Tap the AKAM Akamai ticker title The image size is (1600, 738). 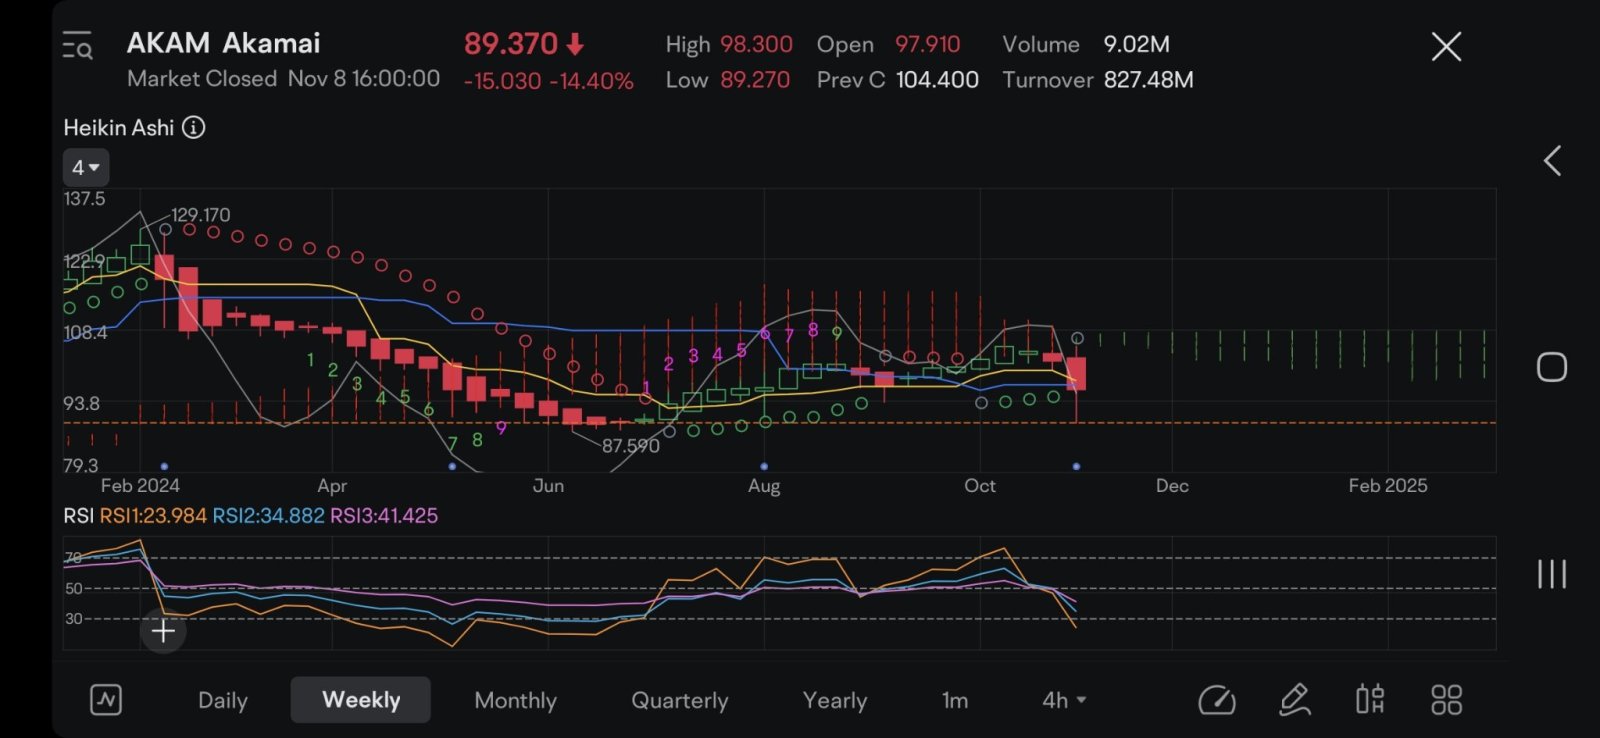223,43
